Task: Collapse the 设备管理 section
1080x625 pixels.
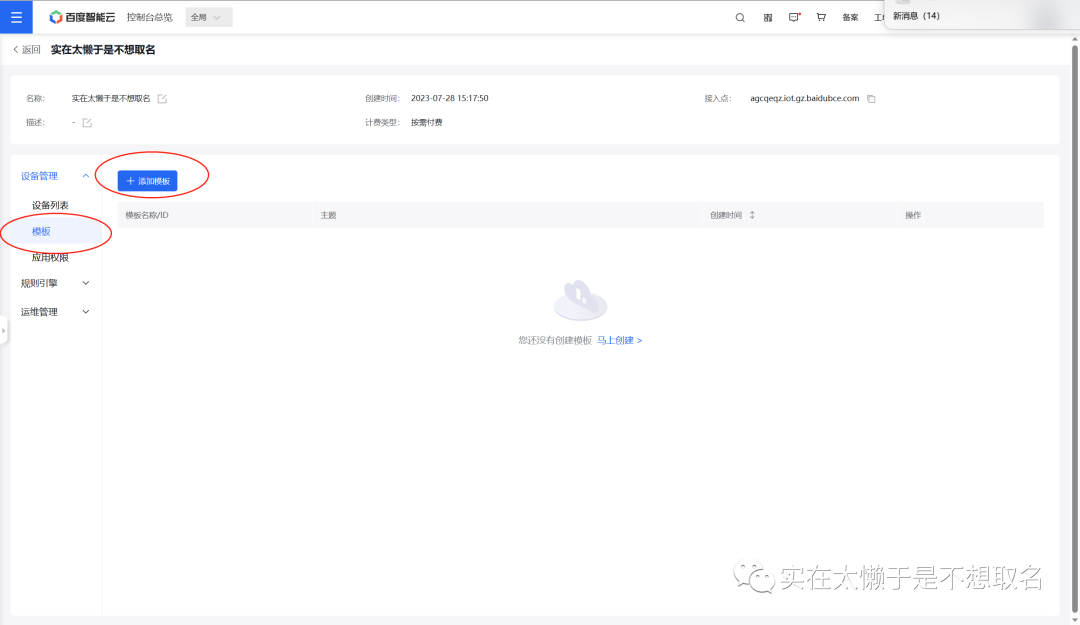Action: [85, 176]
